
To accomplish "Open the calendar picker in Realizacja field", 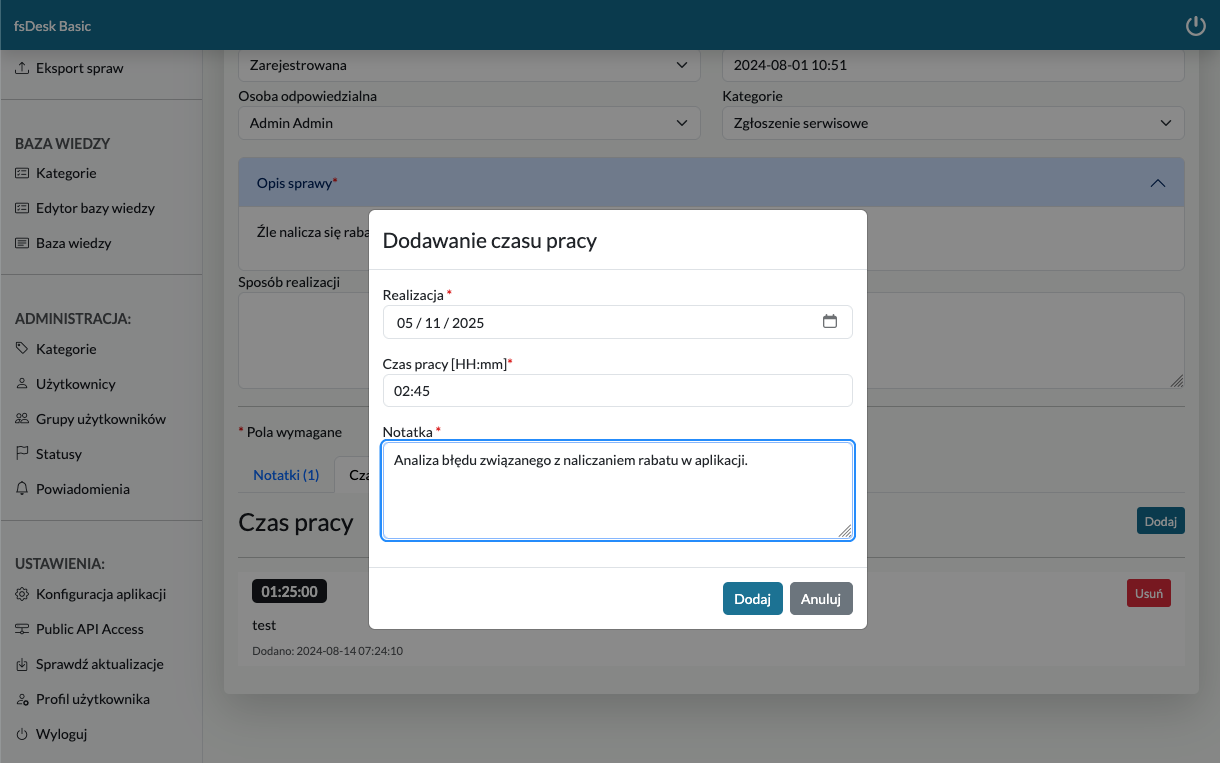I will coord(829,322).
